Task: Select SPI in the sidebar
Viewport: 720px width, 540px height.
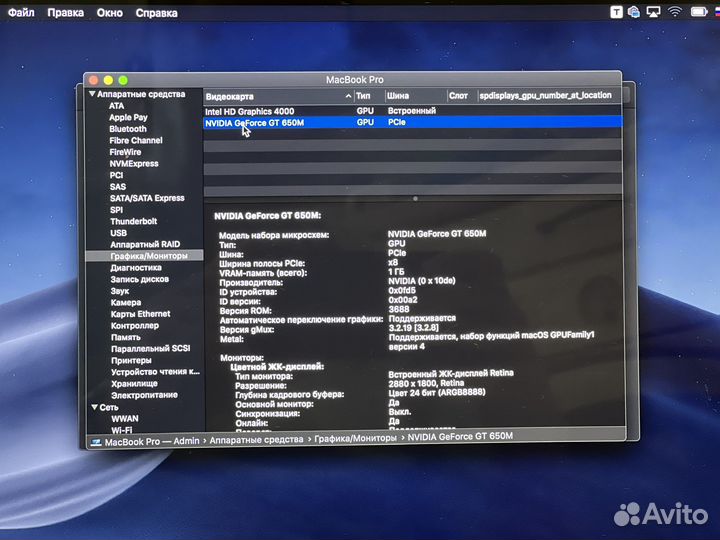Action: (117, 209)
